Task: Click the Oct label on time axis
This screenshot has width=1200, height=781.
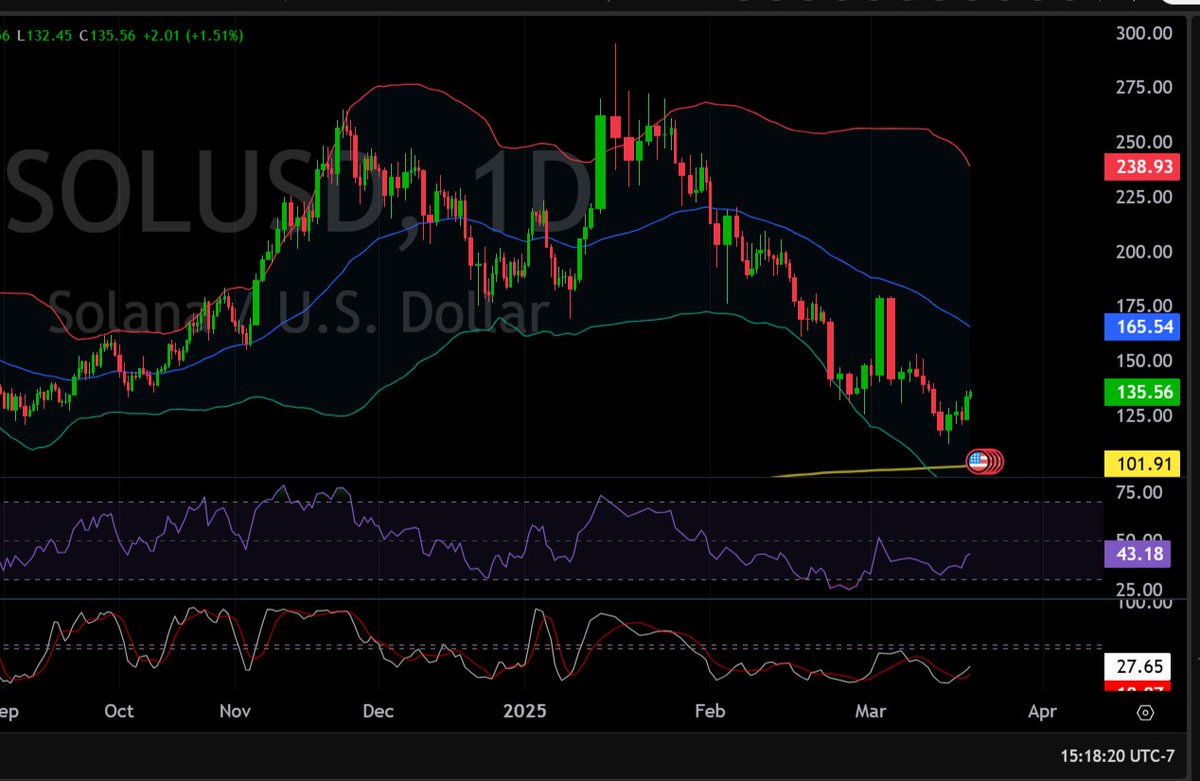Action: 119,712
